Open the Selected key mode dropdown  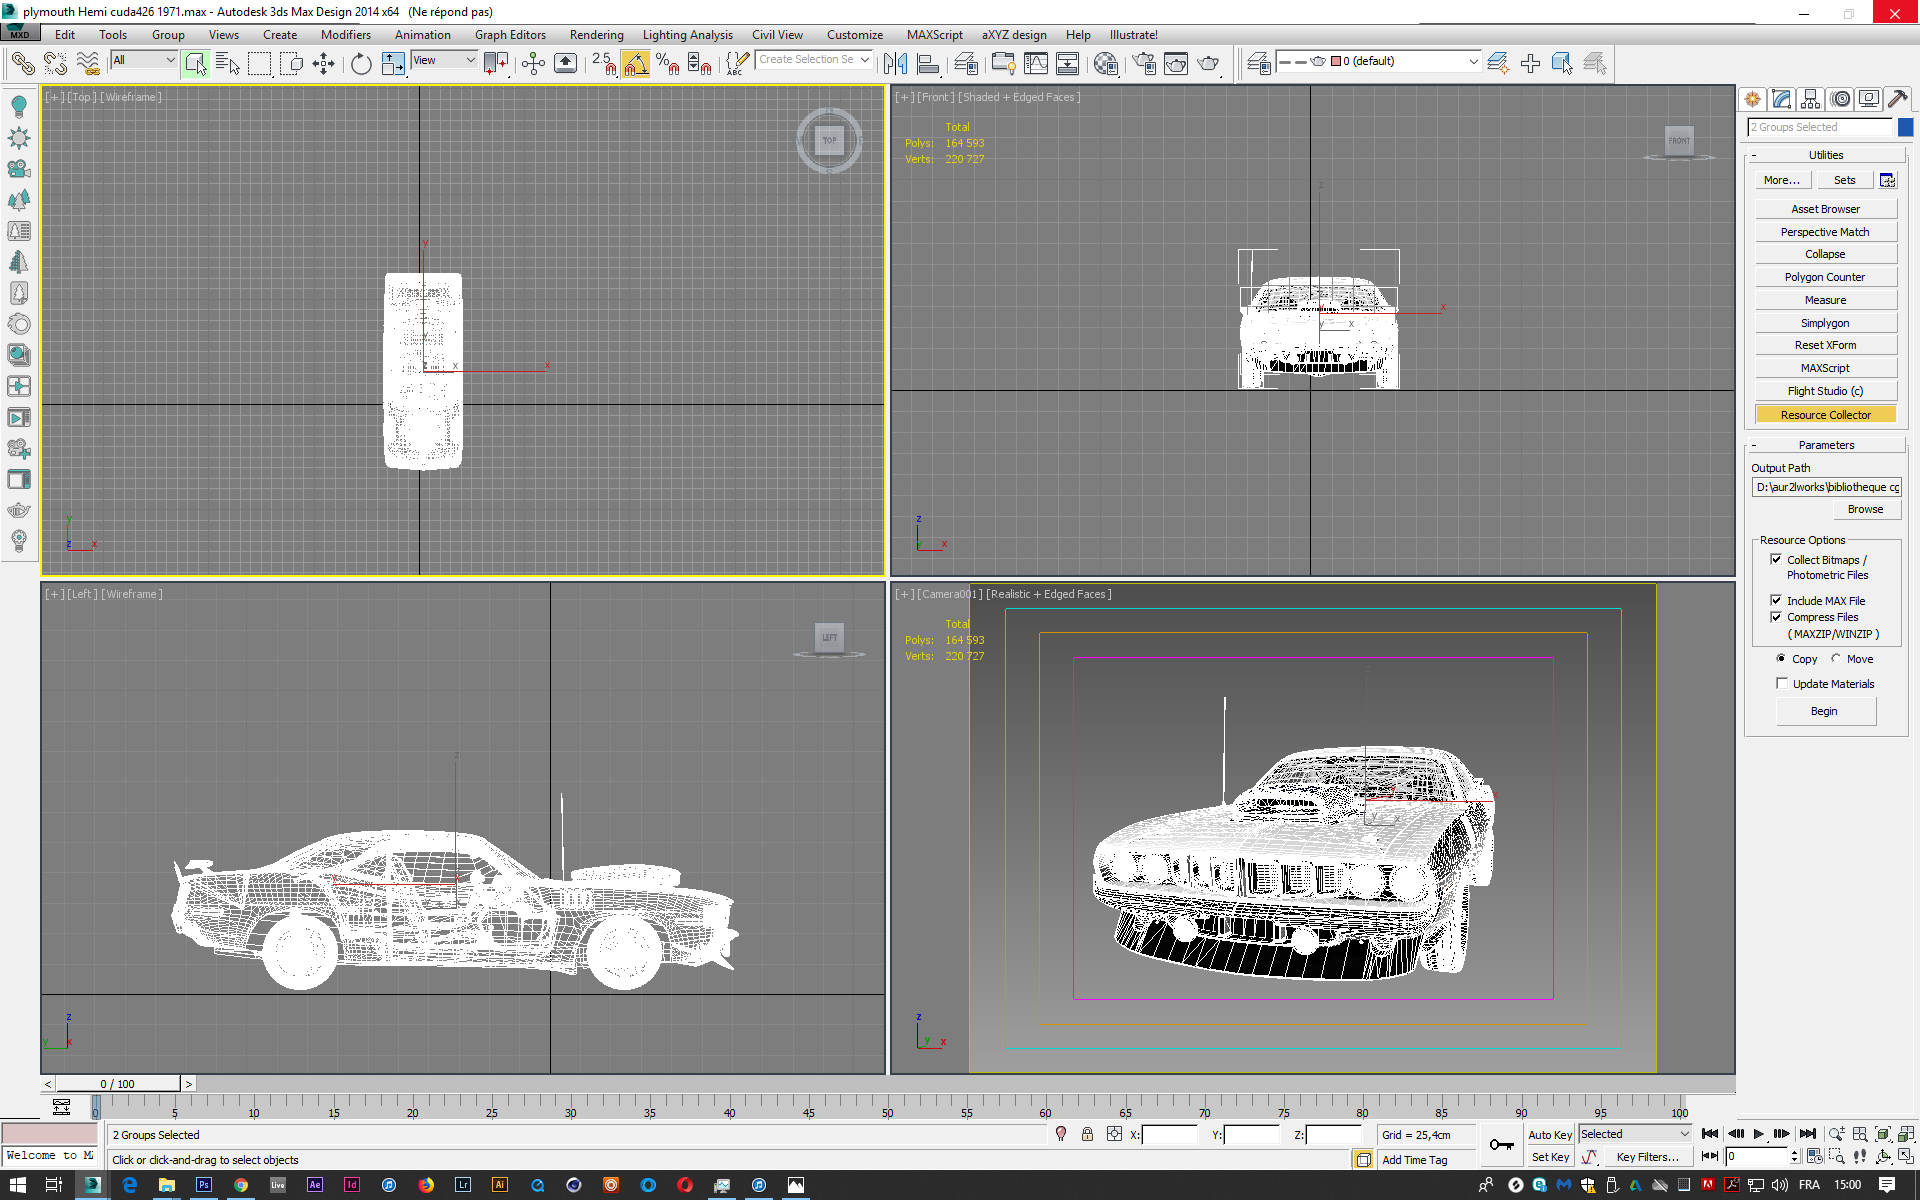(x=1634, y=1134)
